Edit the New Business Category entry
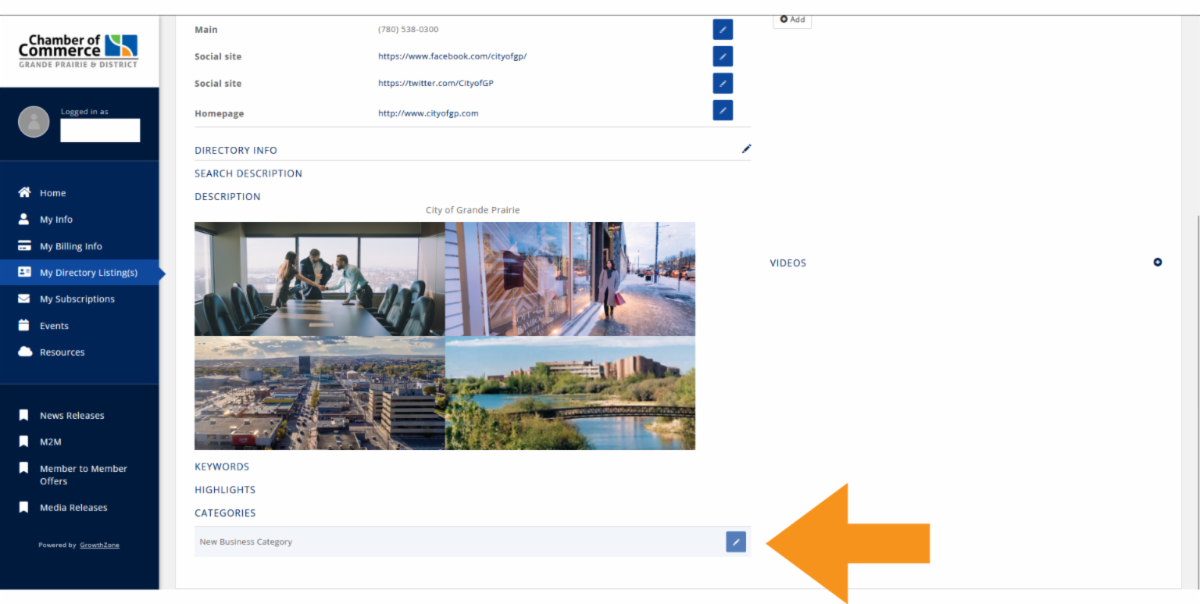 point(736,542)
